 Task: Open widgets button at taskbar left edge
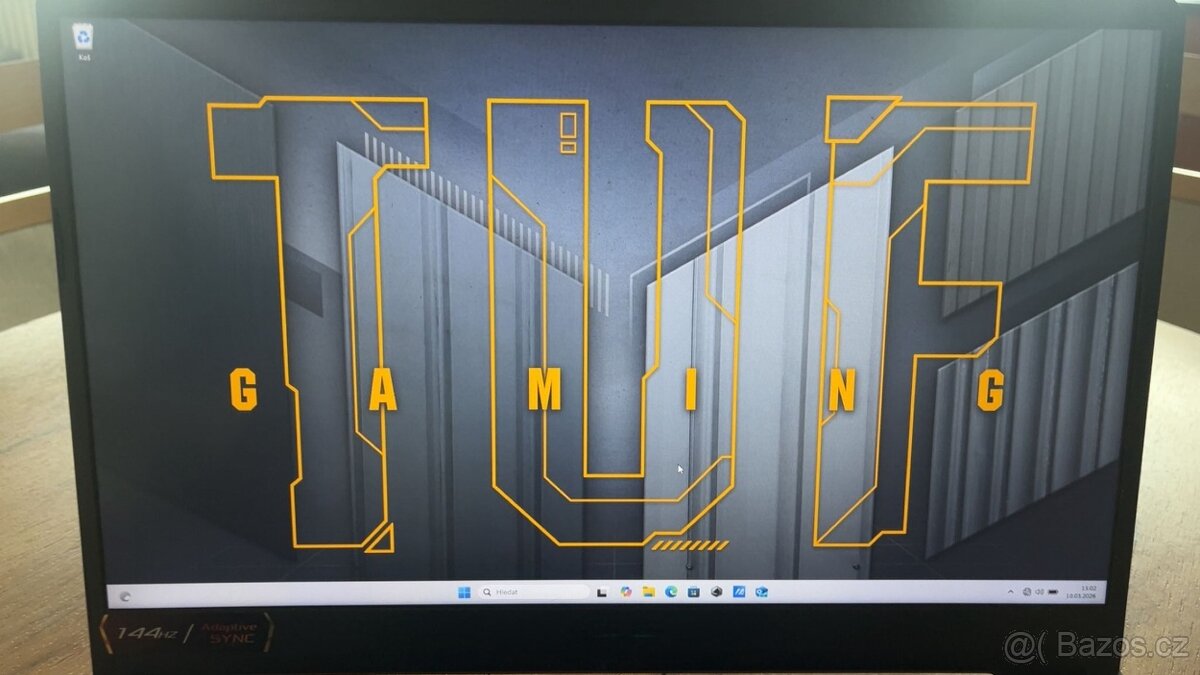124,596
